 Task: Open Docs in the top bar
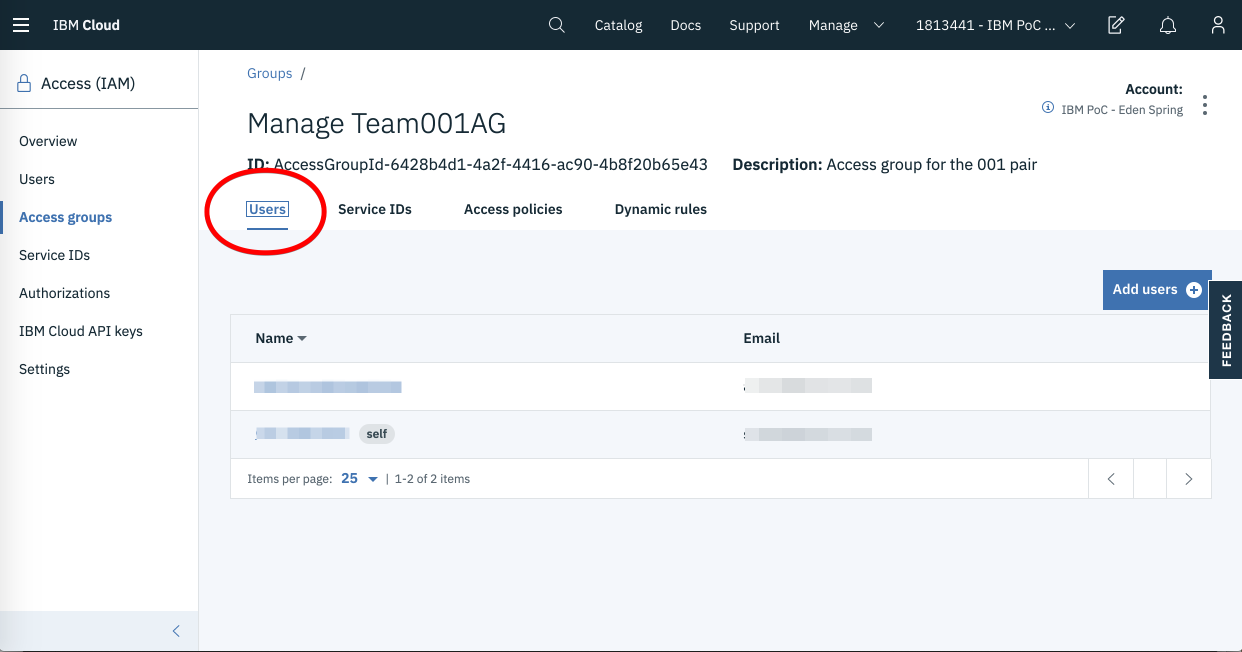[x=686, y=25]
